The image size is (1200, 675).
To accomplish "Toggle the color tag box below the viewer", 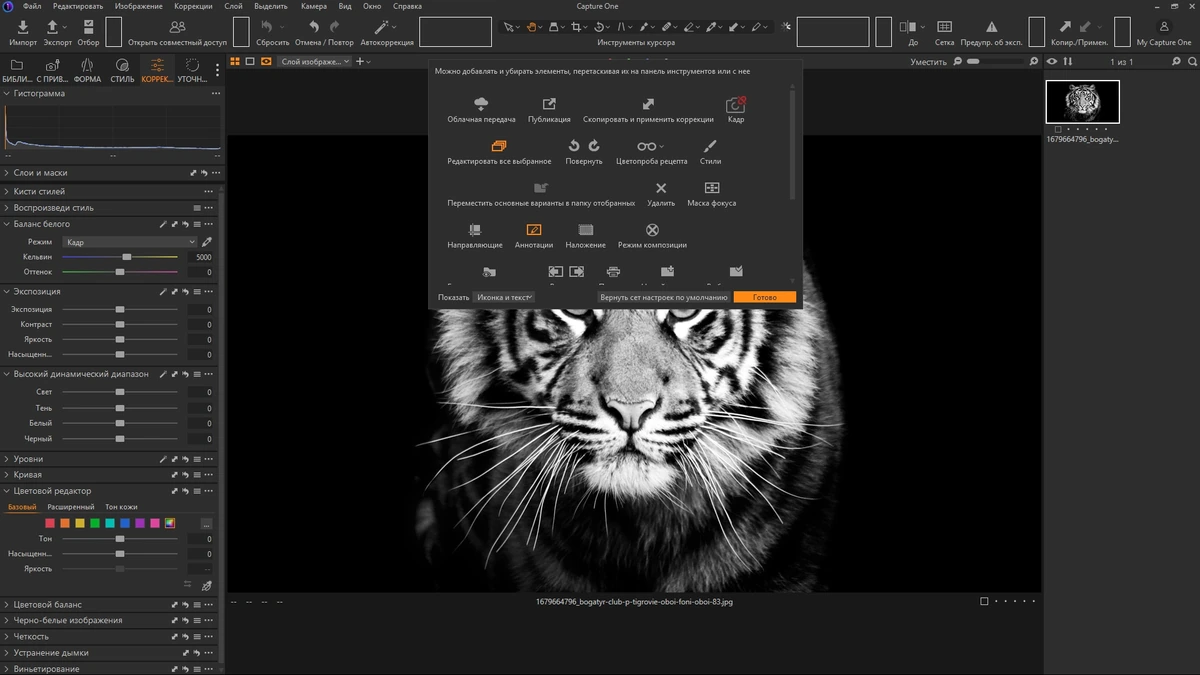I will 984,601.
